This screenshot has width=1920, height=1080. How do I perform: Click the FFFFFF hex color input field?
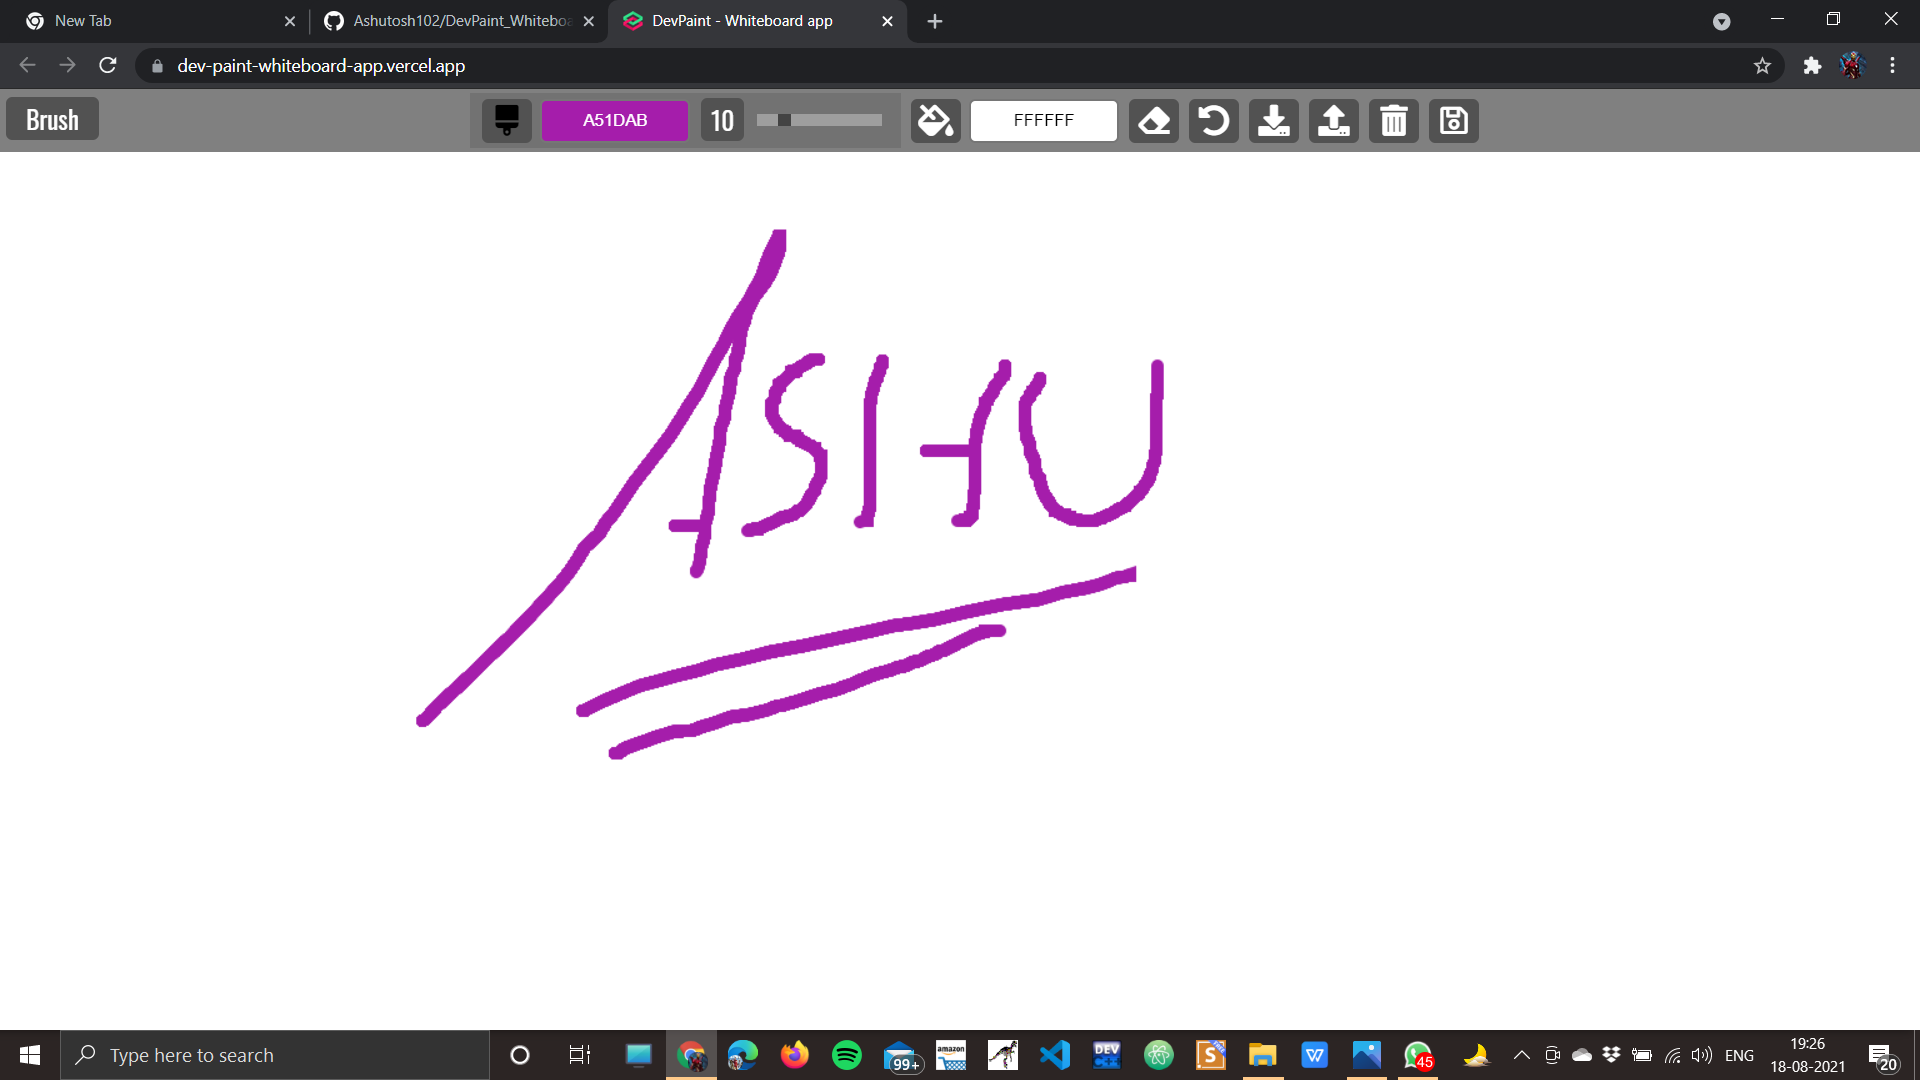(x=1043, y=120)
